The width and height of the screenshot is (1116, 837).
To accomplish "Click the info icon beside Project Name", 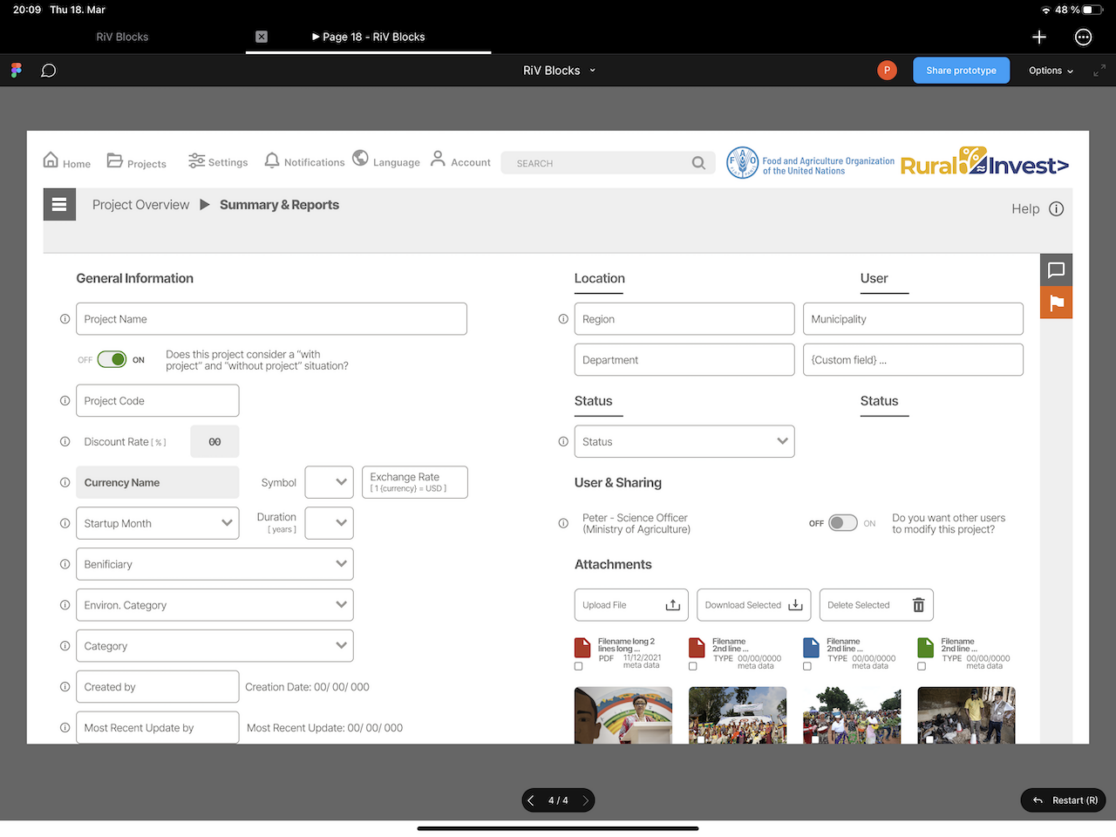I will pos(65,319).
